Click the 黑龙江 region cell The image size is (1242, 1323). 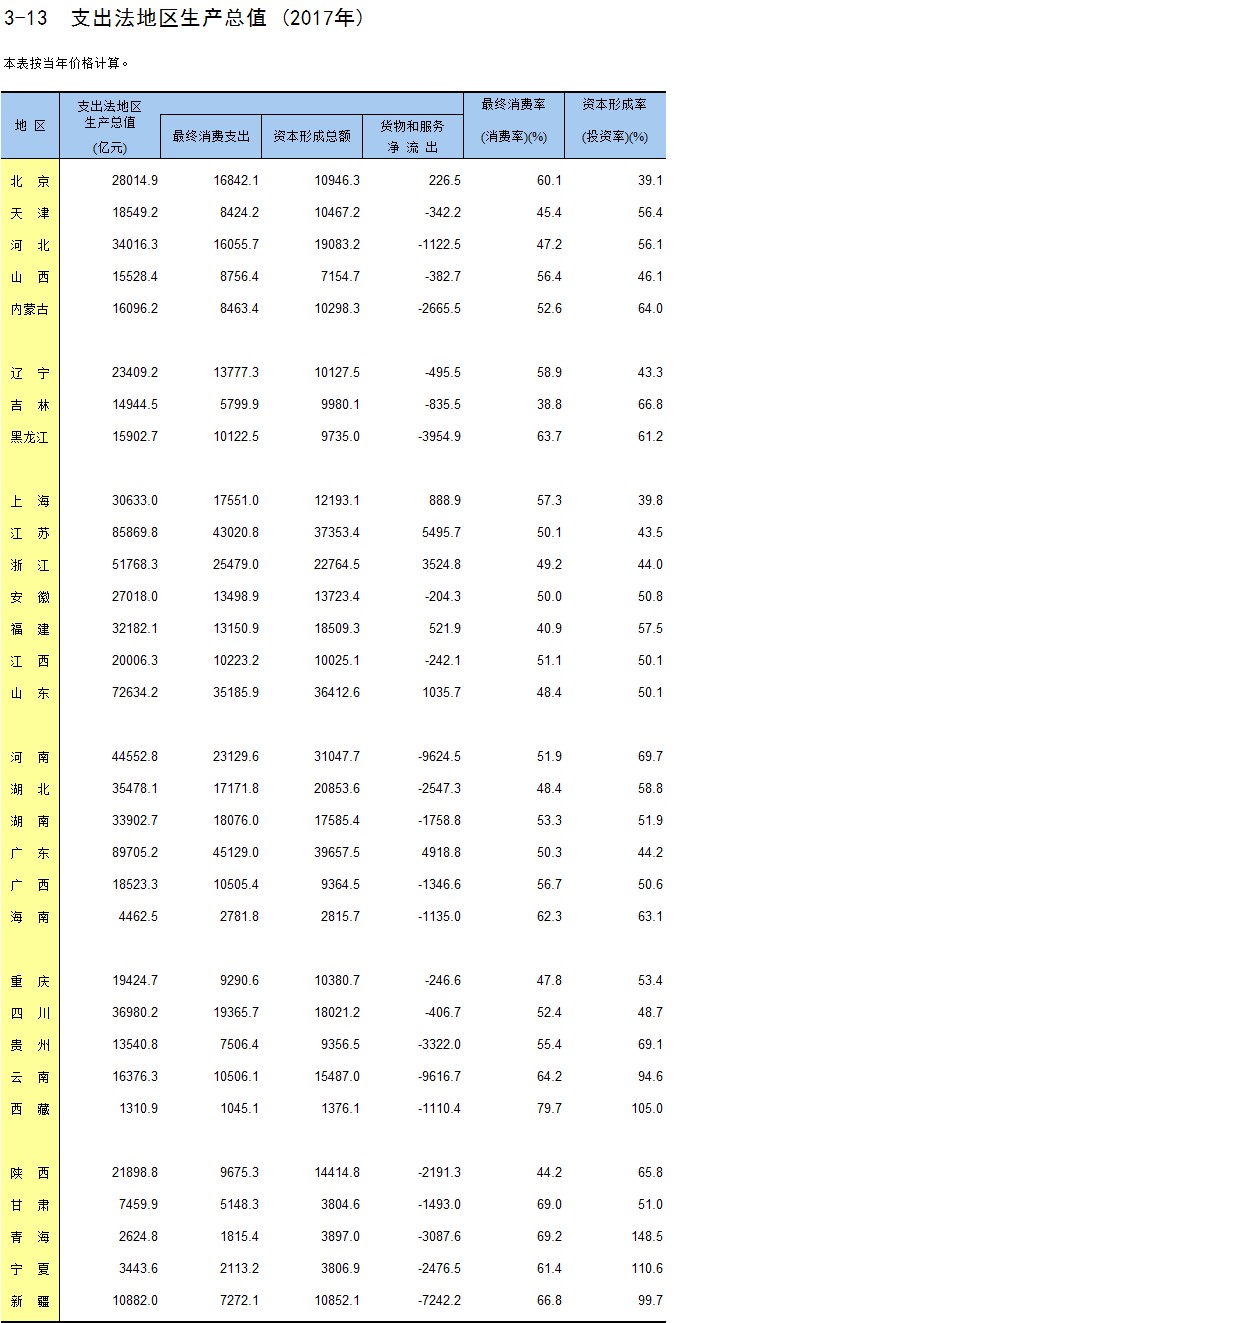(30, 437)
